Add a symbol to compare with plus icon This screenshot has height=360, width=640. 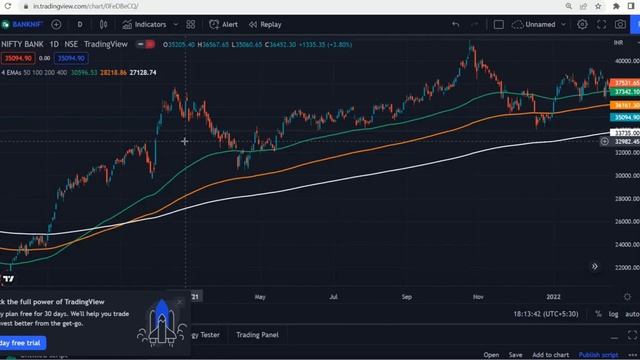coord(56,24)
